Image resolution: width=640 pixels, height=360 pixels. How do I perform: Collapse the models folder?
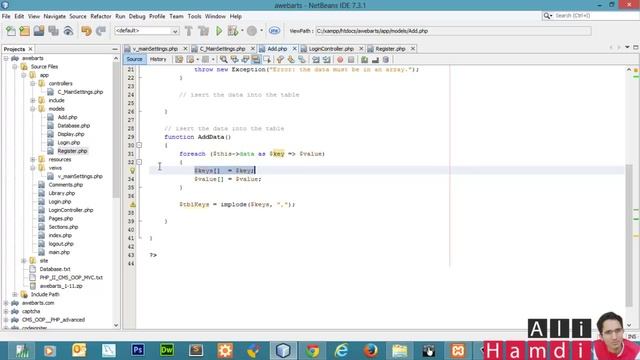click(x=33, y=109)
